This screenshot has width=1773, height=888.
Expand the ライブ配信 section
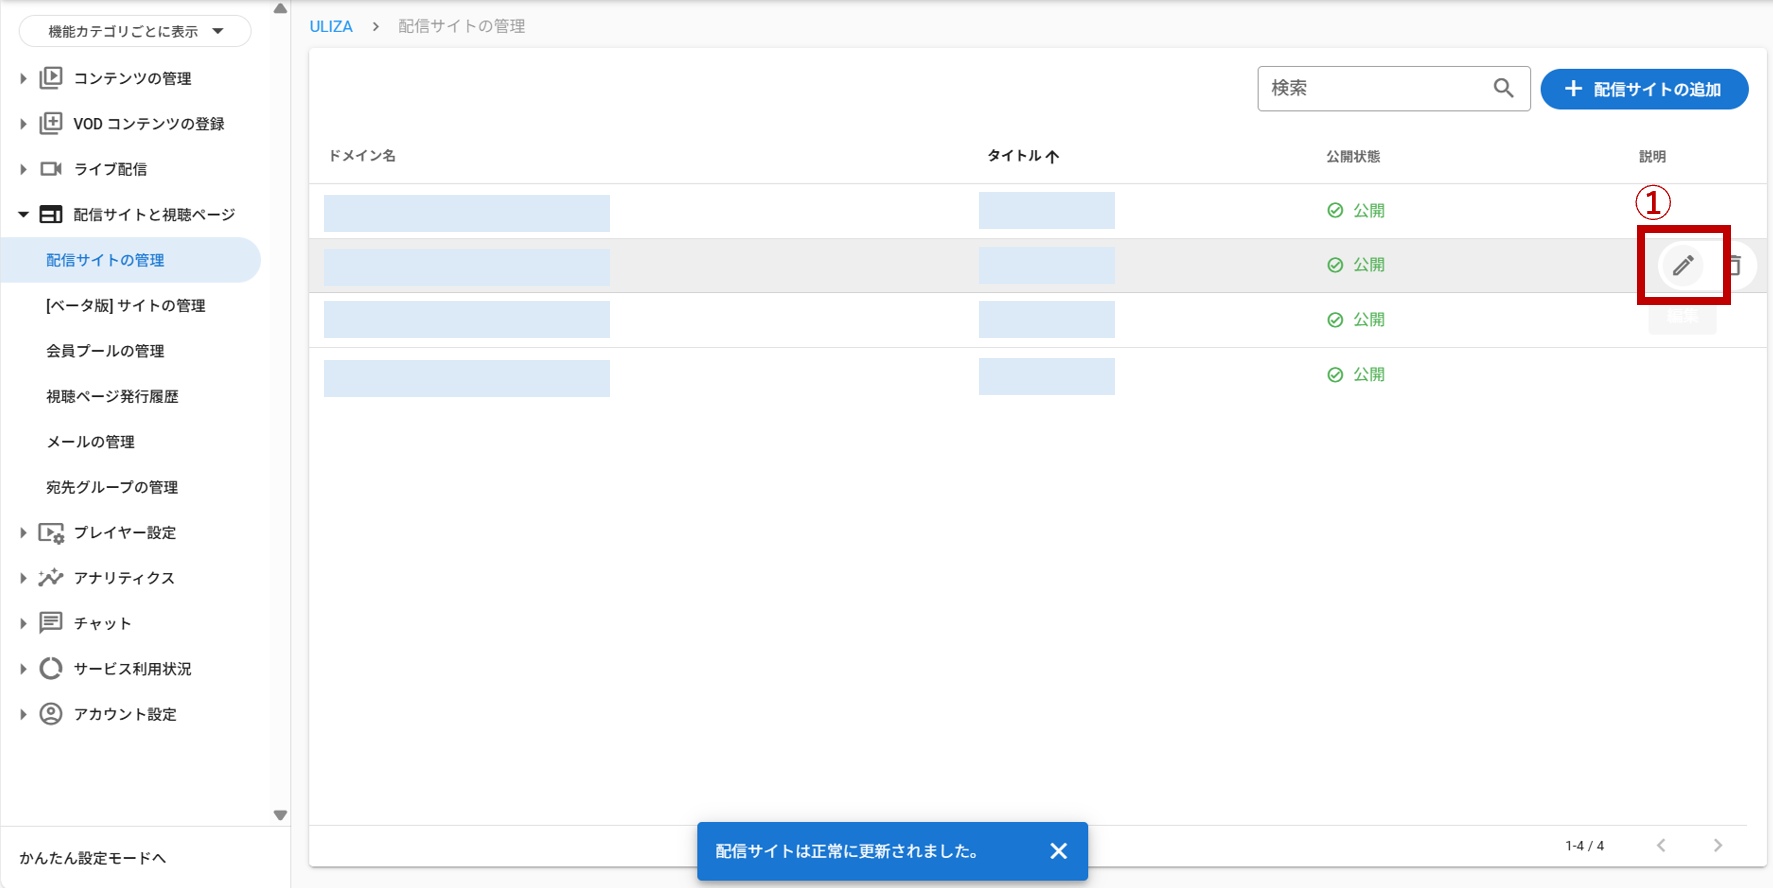(x=23, y=169)
